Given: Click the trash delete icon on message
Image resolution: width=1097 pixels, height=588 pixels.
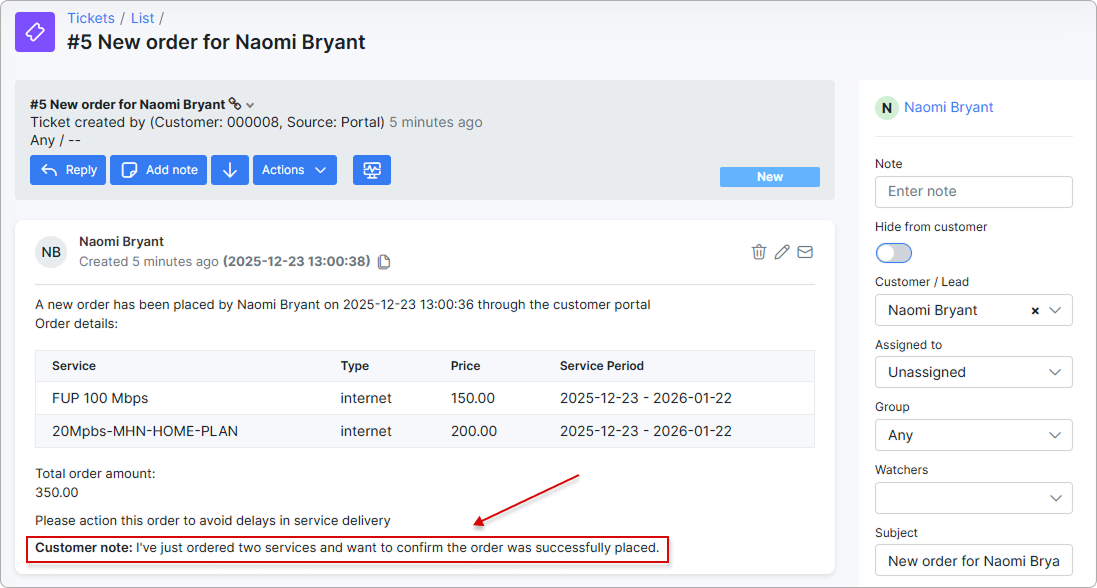Looking at the screenshot, I should [759, 252].
